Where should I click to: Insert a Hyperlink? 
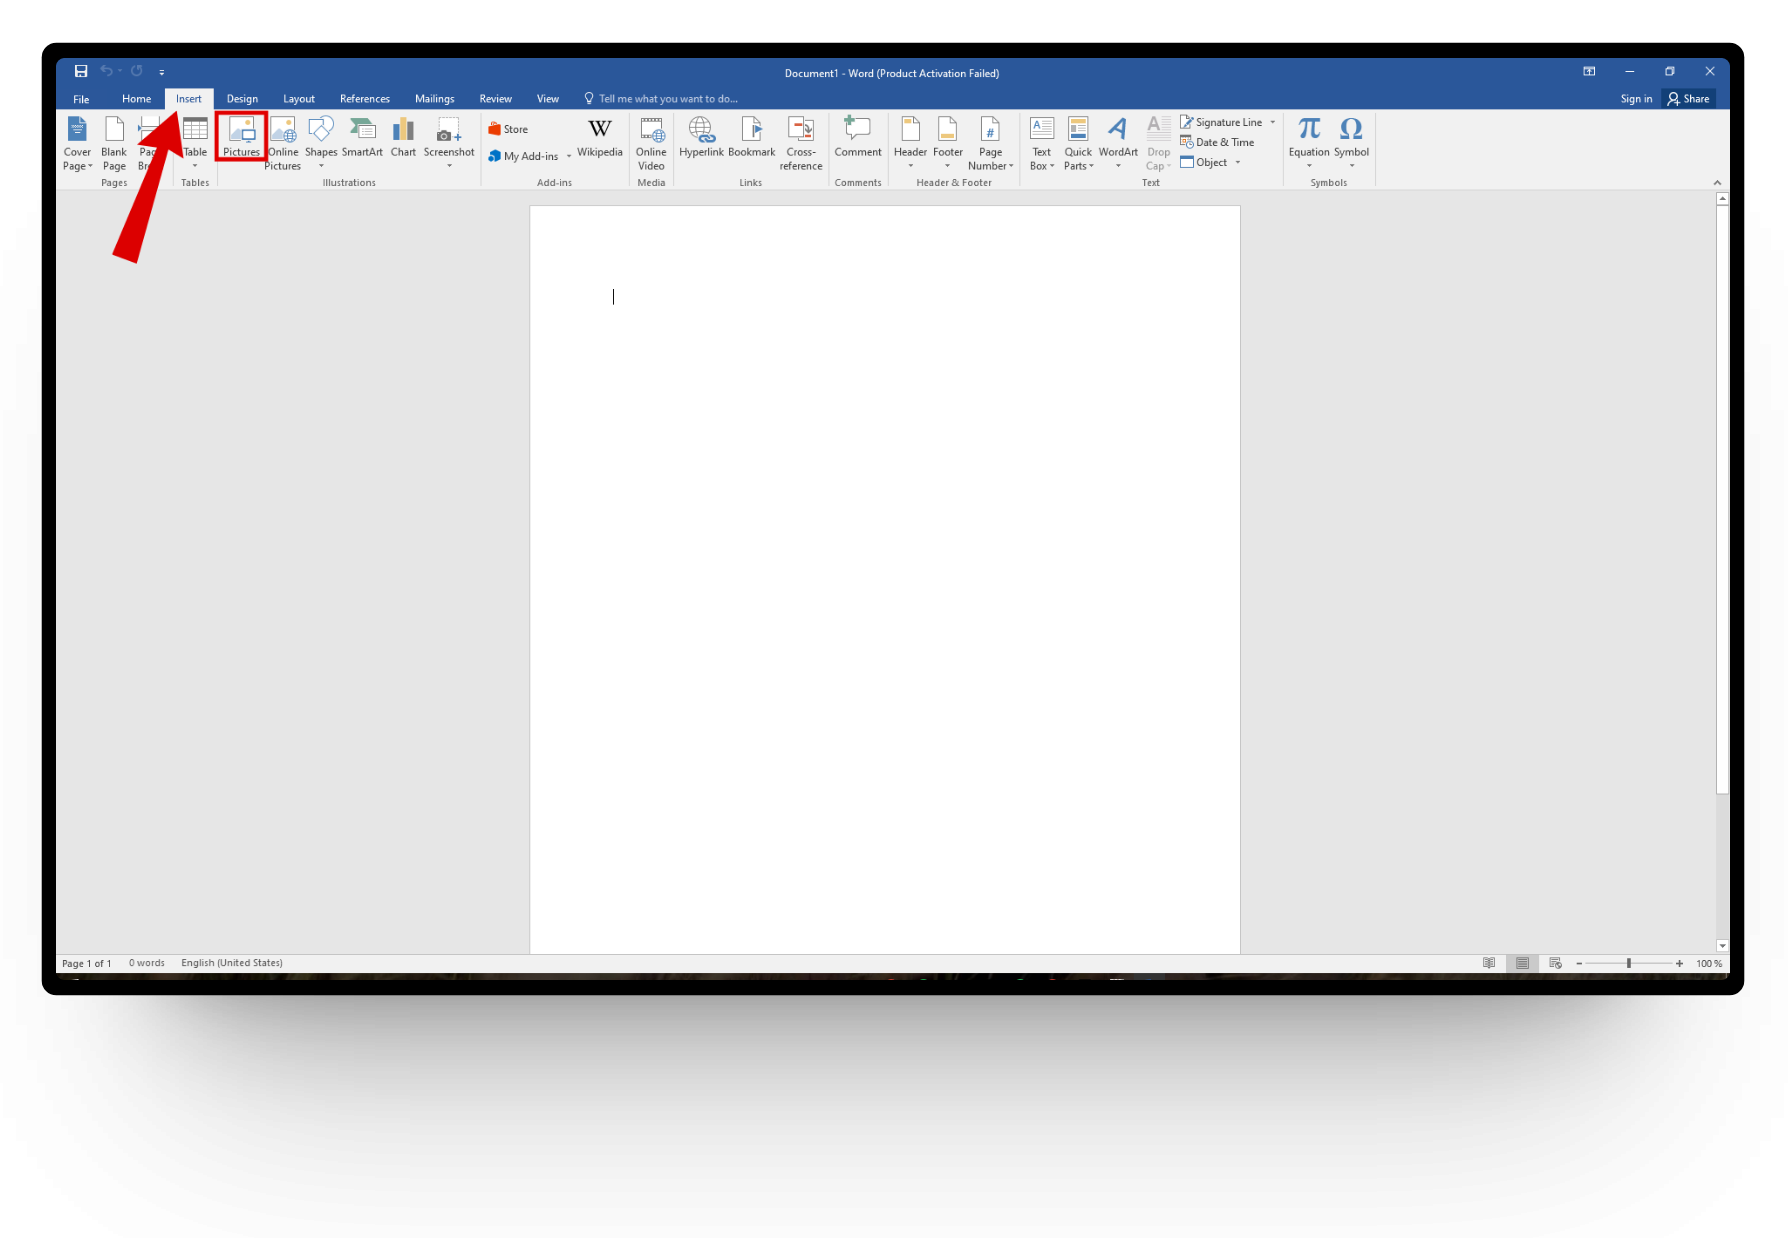(x=701, y=138)
